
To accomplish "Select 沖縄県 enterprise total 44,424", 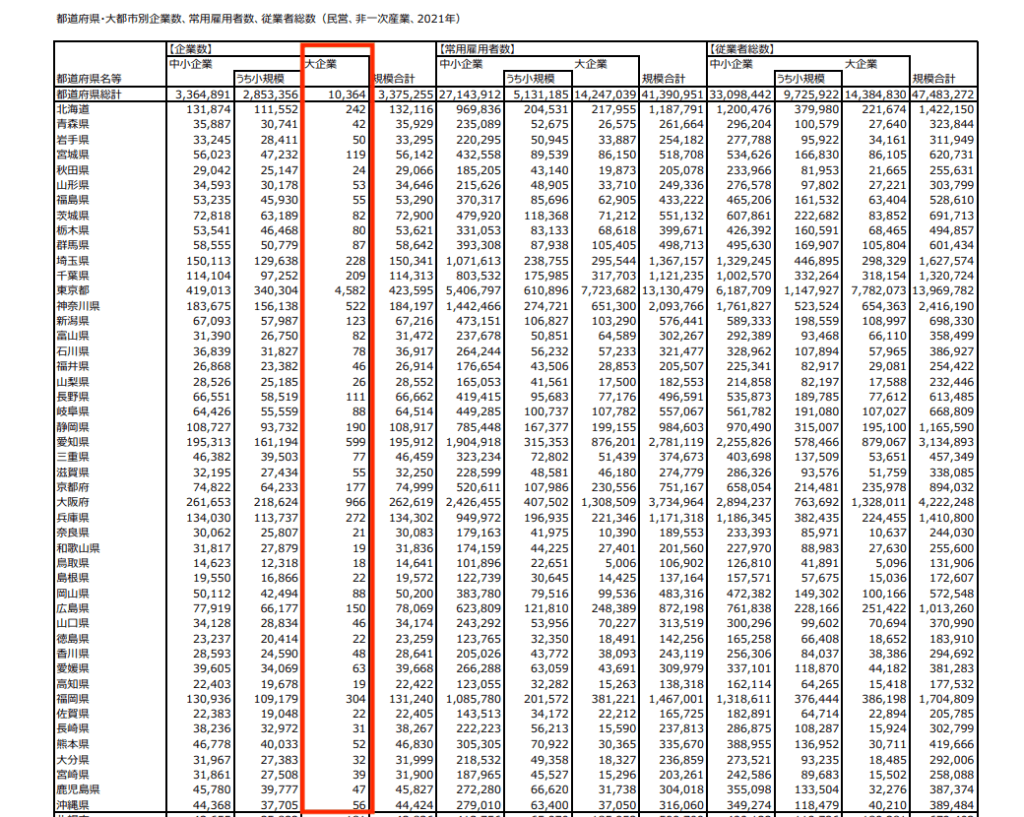I will (414, 805).
